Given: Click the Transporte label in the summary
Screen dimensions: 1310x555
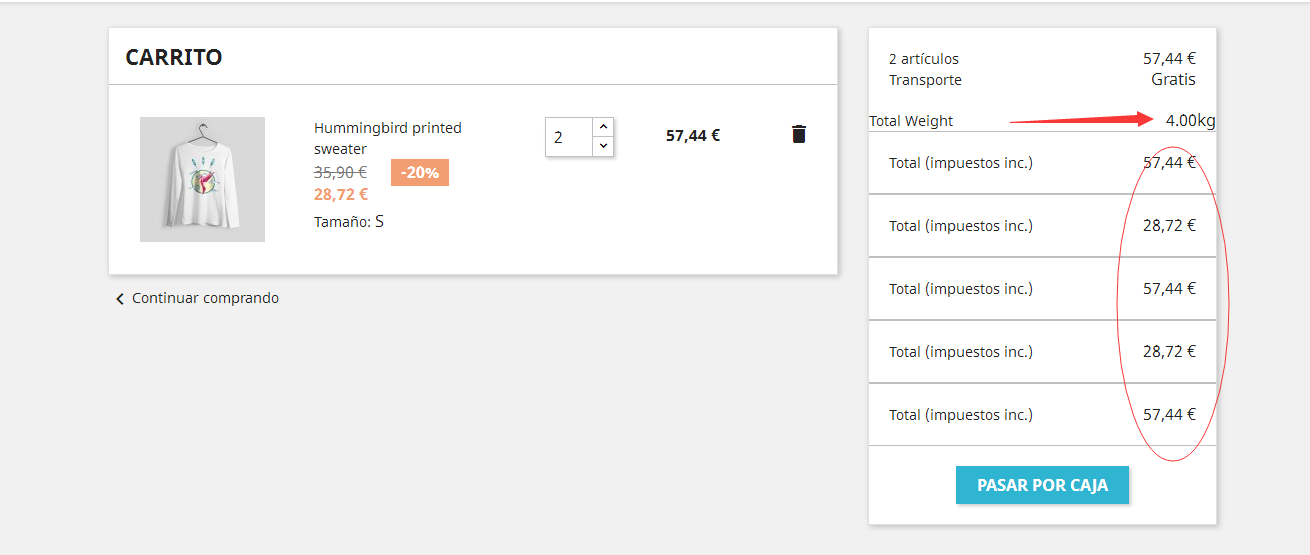Looking at the screenshot, I should pos(925,80).
